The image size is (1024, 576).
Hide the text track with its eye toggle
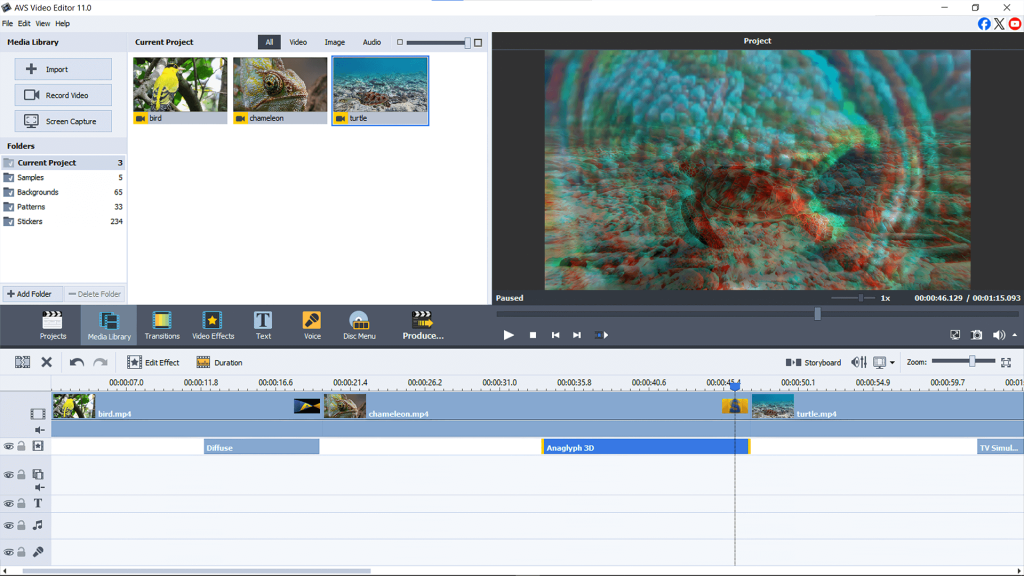[8, 503]
